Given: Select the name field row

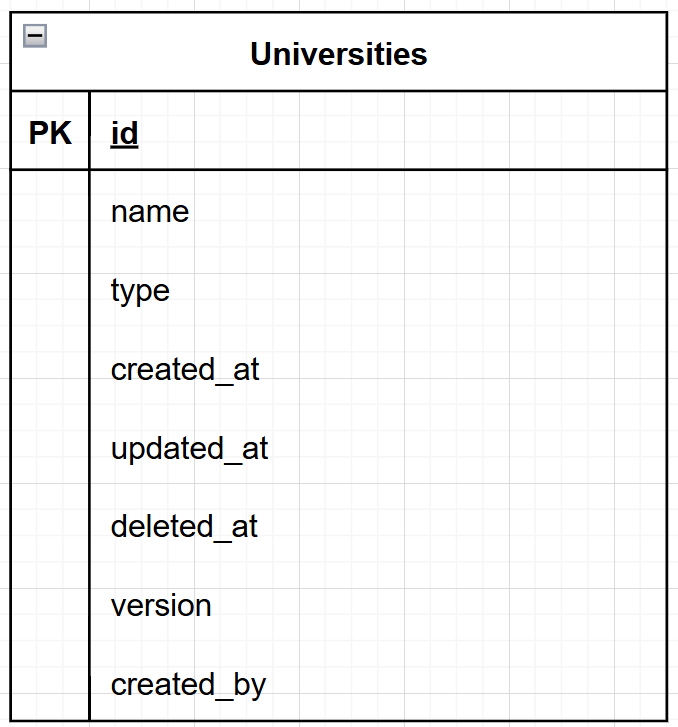Looking at the screenshot, I should (378, 212).
